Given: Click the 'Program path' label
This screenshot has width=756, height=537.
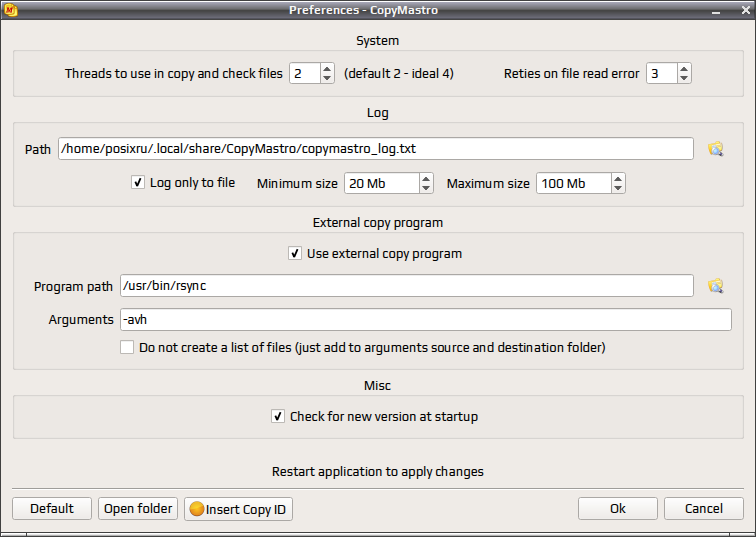Looking at the screenshot, I should (x=73, y=287).
